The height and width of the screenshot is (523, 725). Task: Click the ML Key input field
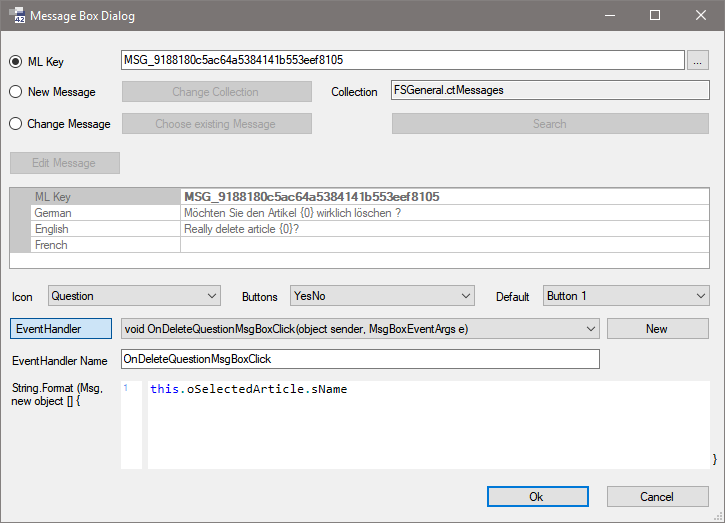(402, 60)
